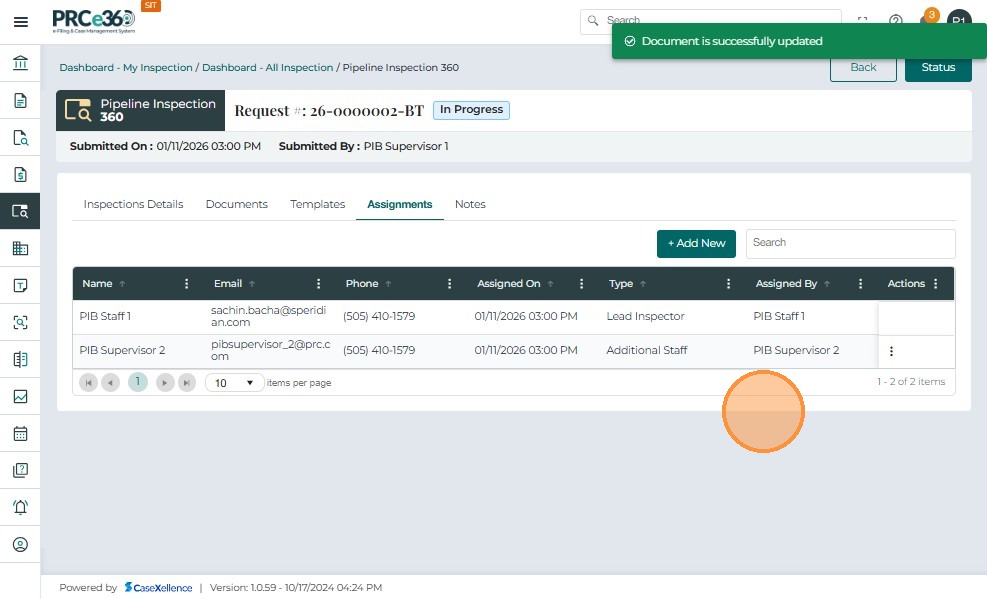Click the pibsupervisor_2@prc.com email cell
Image resolution: width=987 pixels, height=599 pixels.
(x=271, y=350)
